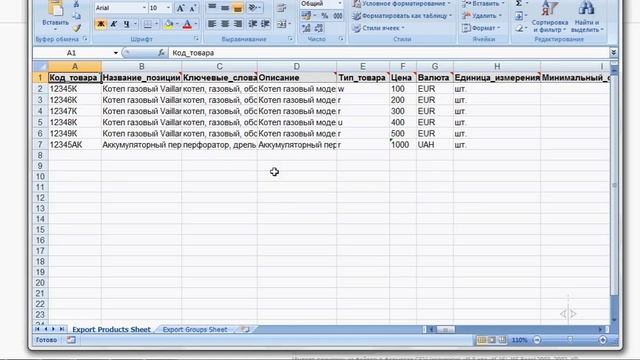Click the 'Формат' cells button

point(481,28)
